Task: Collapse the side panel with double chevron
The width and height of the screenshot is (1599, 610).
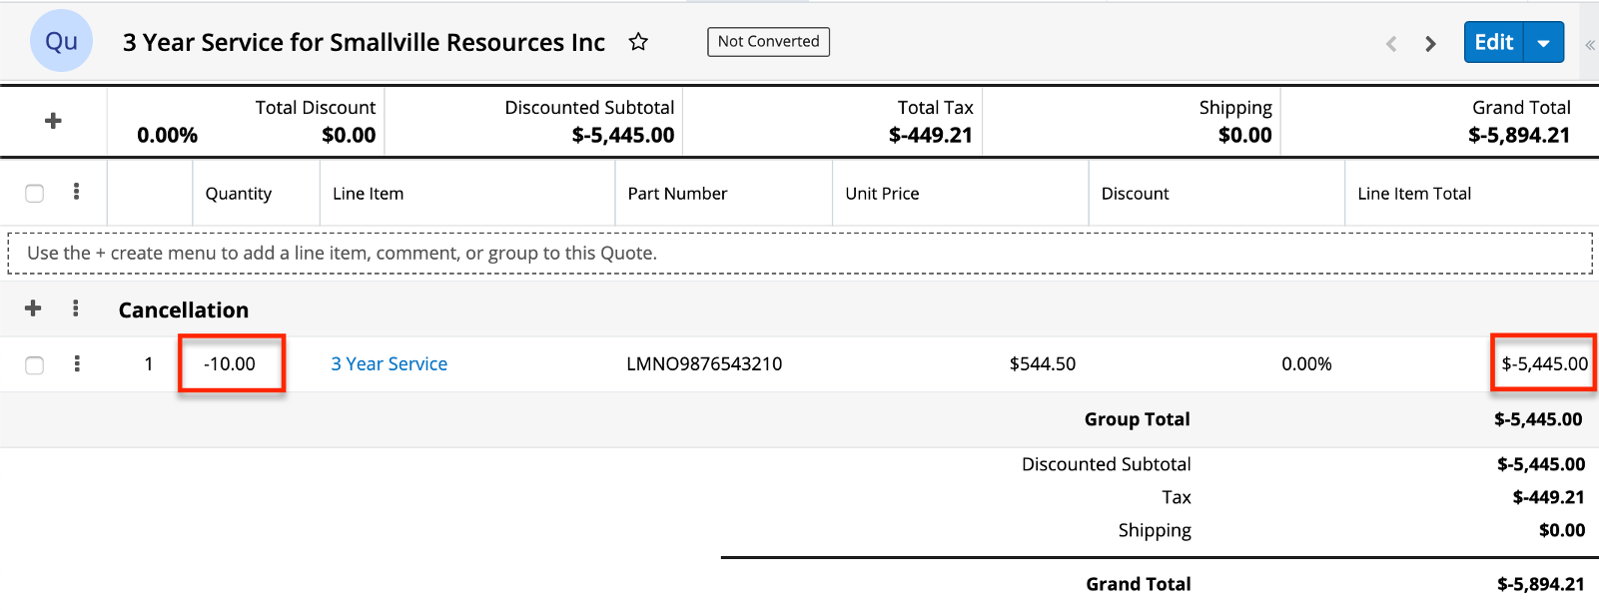Action: 1589,44
